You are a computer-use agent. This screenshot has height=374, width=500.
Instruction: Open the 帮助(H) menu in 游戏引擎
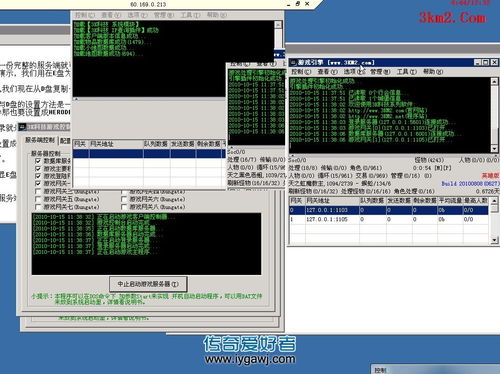pyautogui.click(x=433, y=72)
